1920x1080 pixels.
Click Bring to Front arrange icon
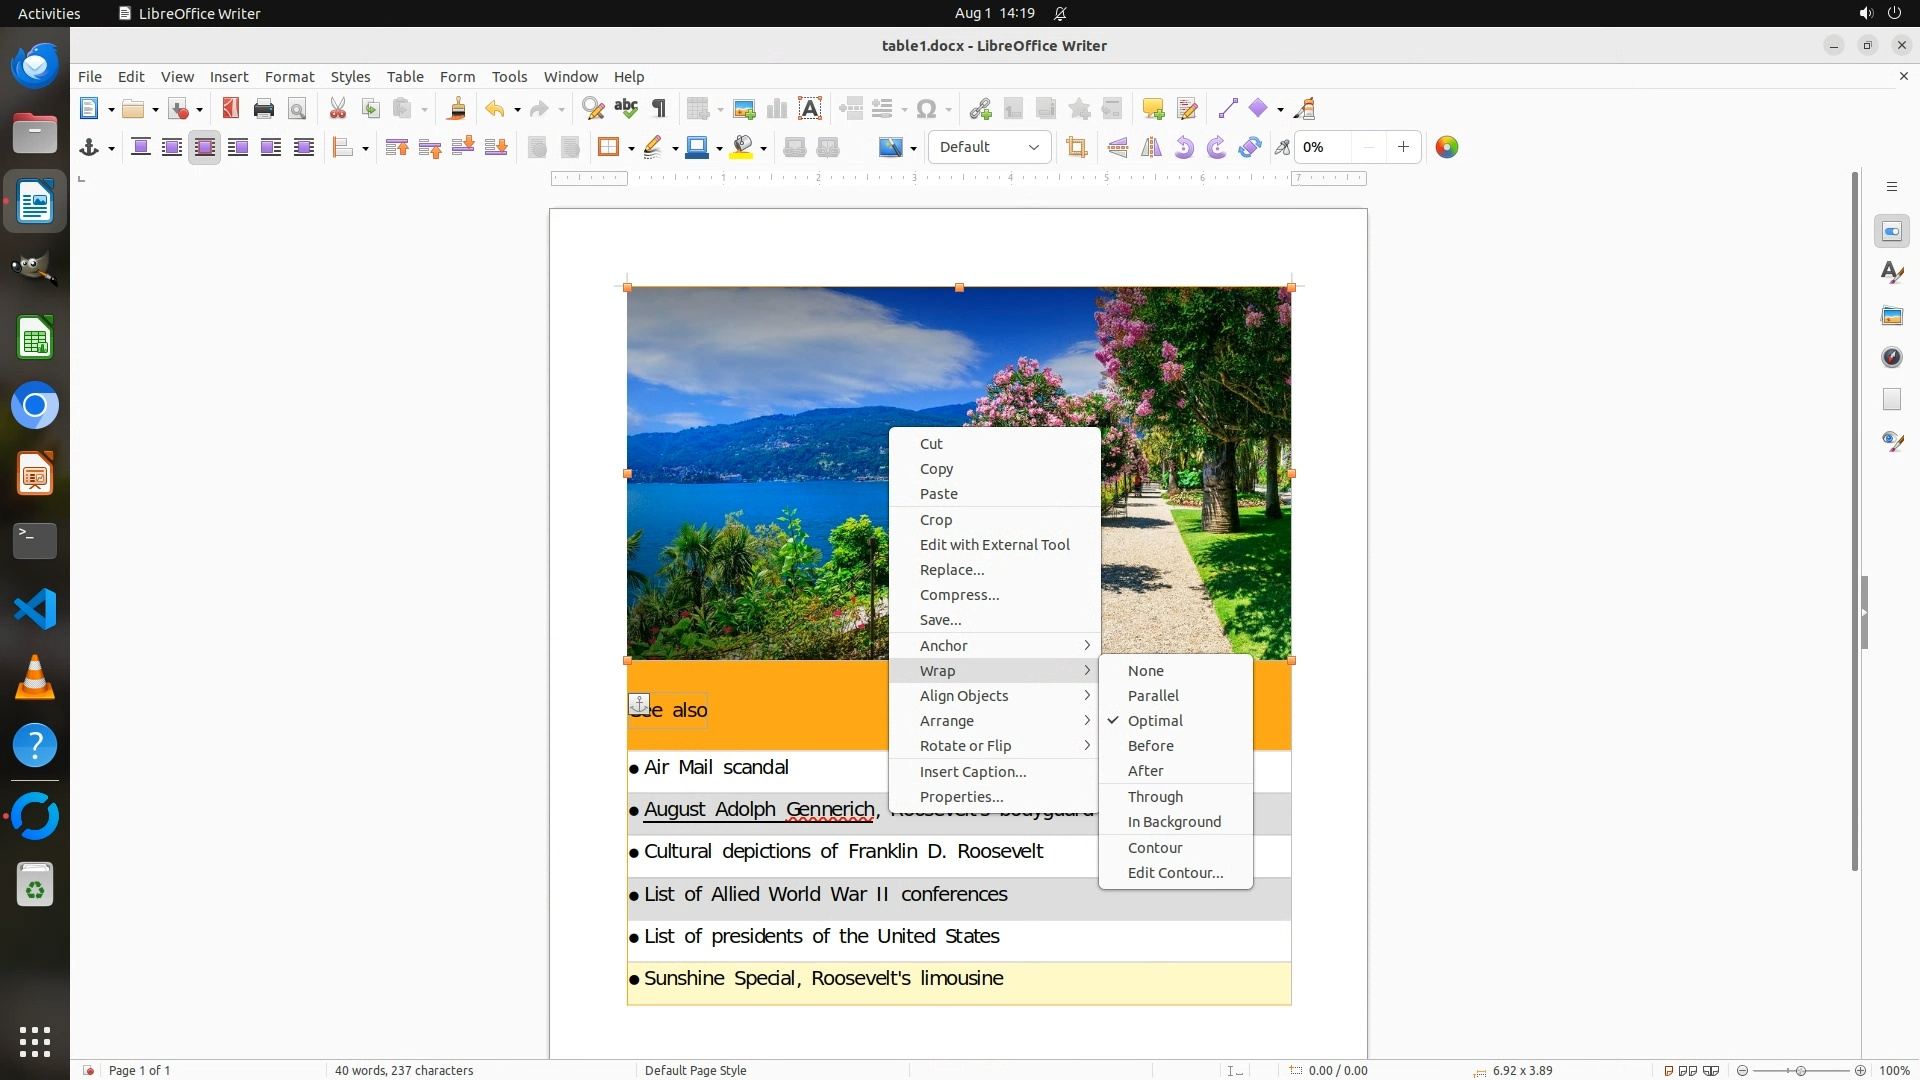(397, 148)
